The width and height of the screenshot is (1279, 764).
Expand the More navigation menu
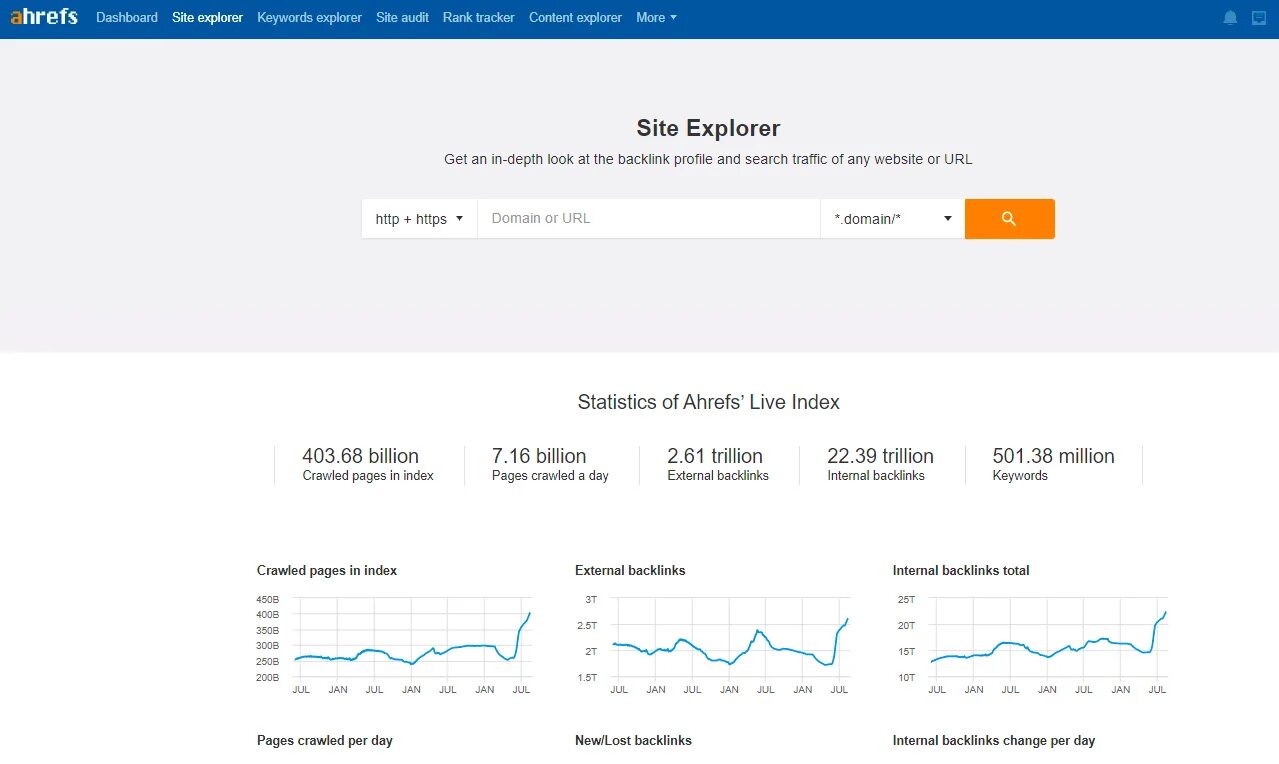pyautogui.click(x=655, y=17)
